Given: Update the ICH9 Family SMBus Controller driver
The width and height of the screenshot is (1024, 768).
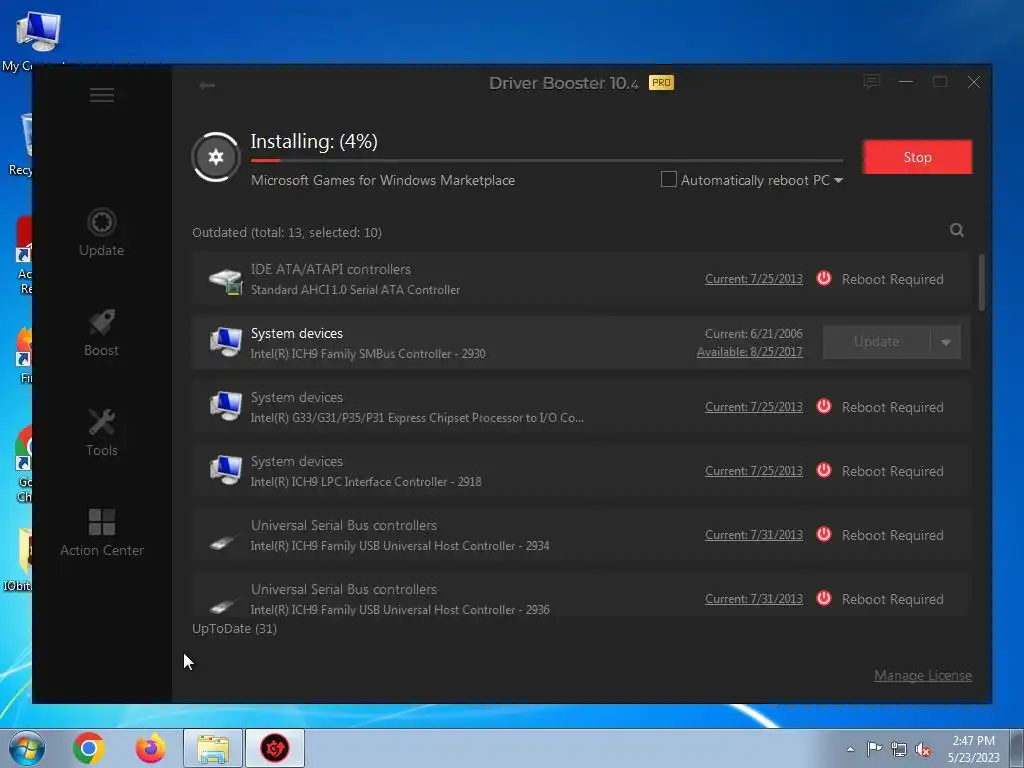Looking at the screenshot, I should click(x=876, y=342).
